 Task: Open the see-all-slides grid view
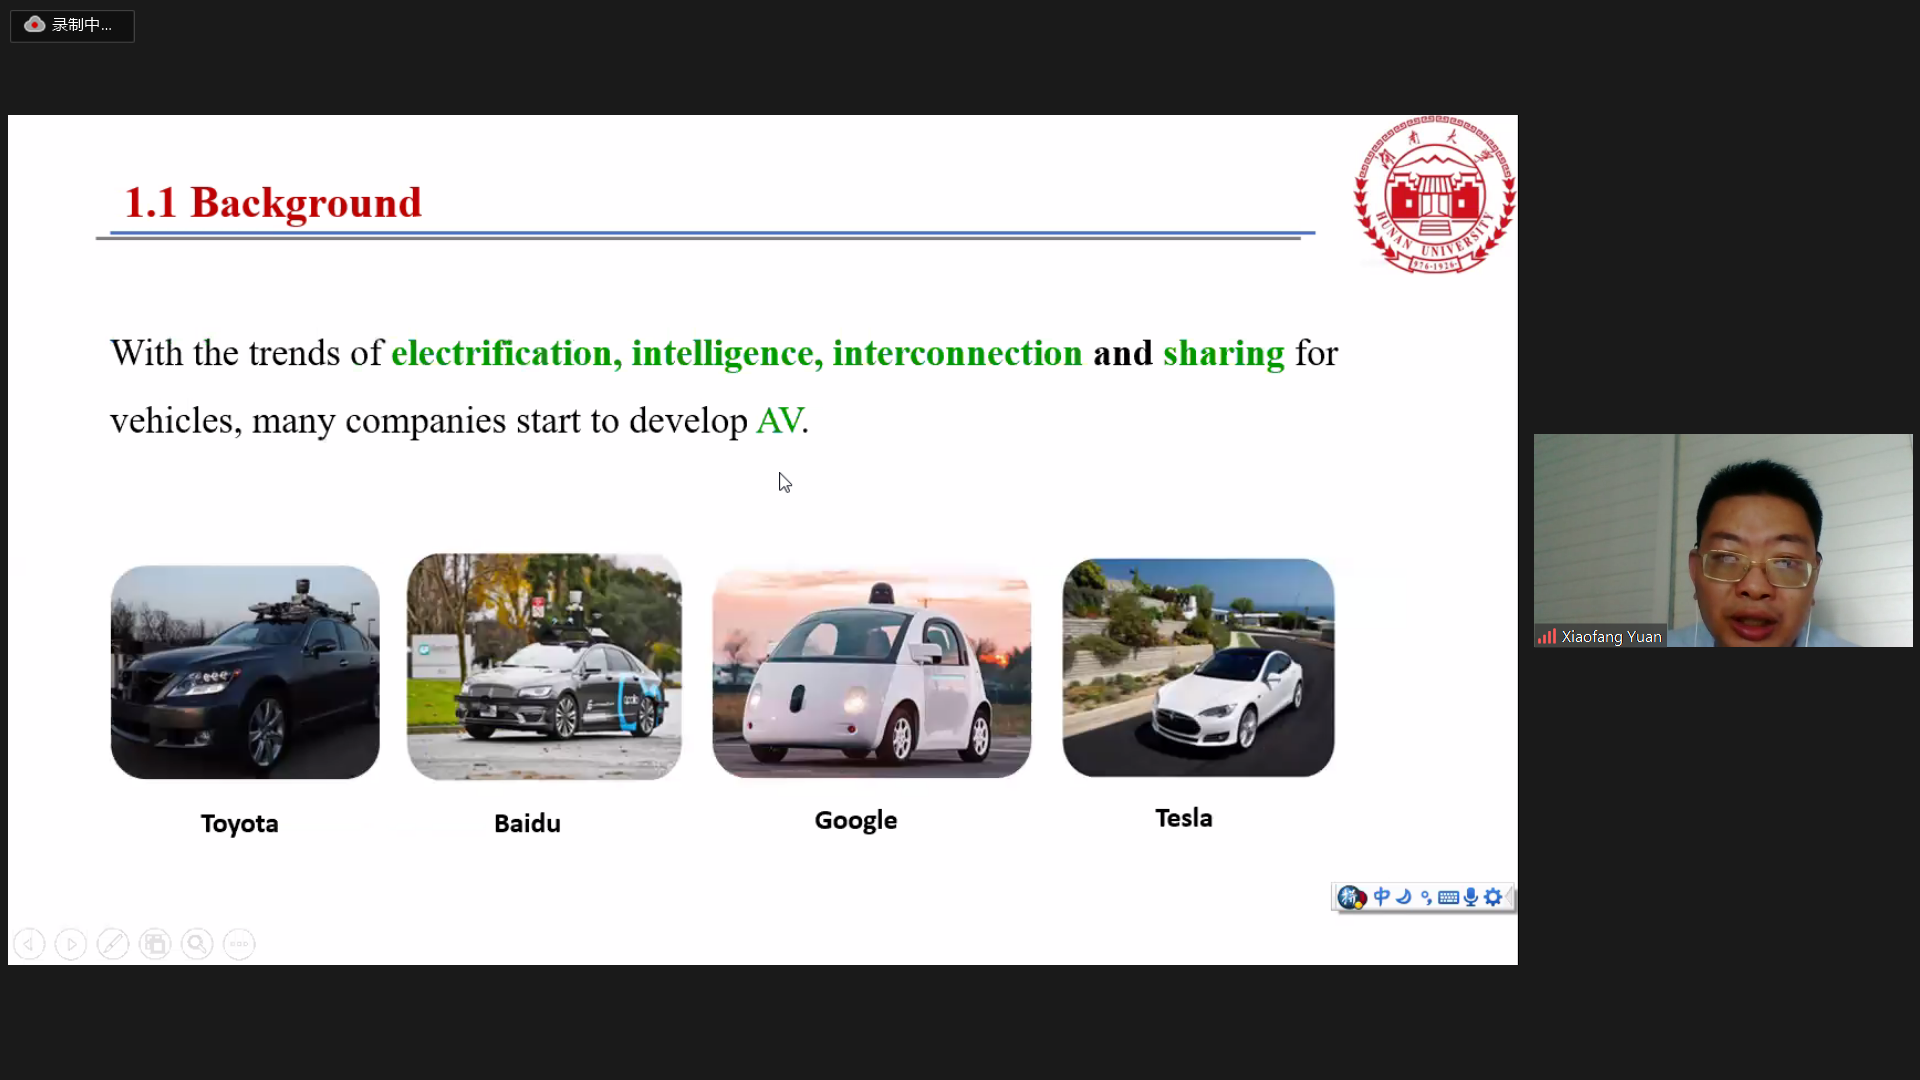(x=155, y=944)
